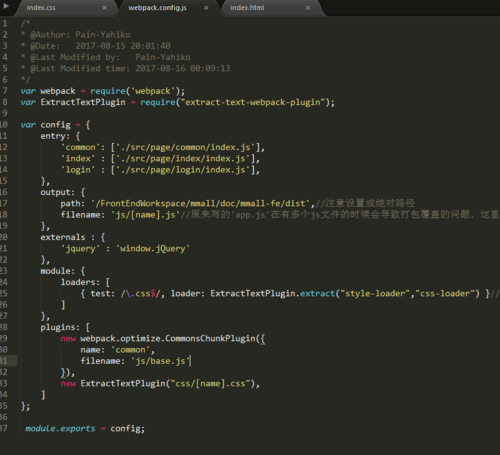Click the '@Last Modified by:' comment text
The image size is (500, 455).
pyautogui.click(x=75, y=57)
